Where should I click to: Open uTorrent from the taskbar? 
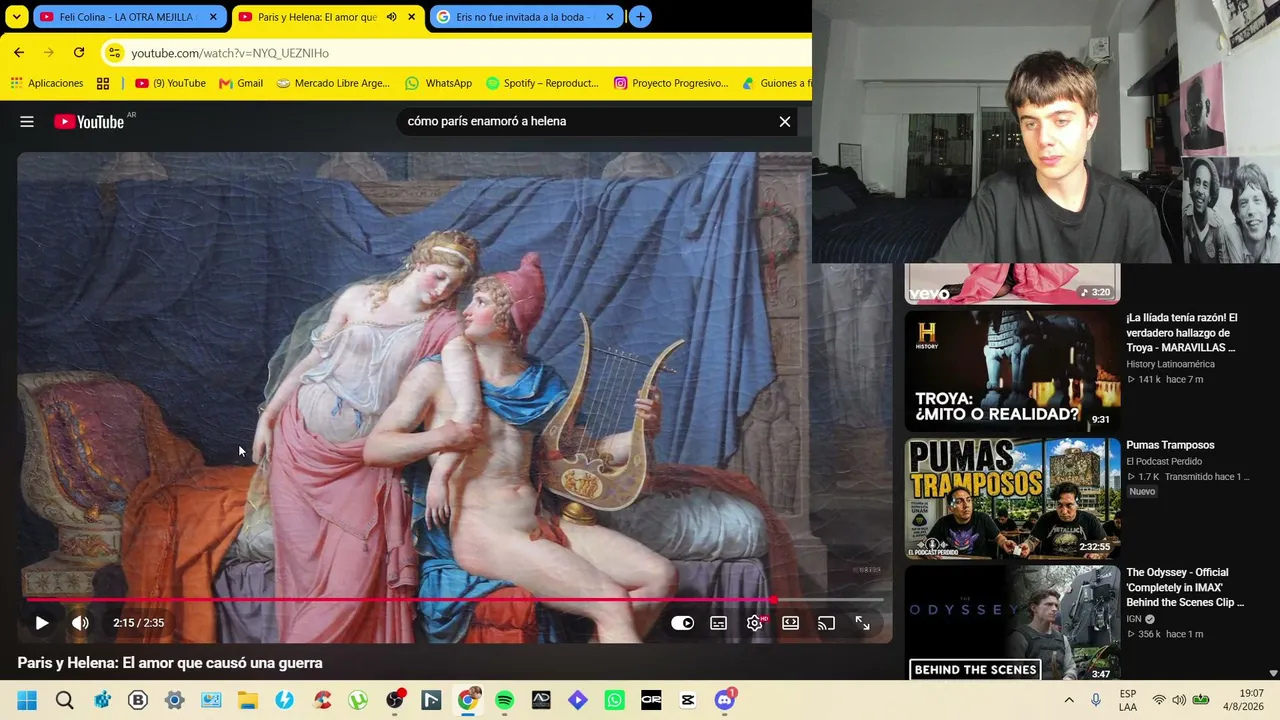pyautogui.click(x=358, y=700)
